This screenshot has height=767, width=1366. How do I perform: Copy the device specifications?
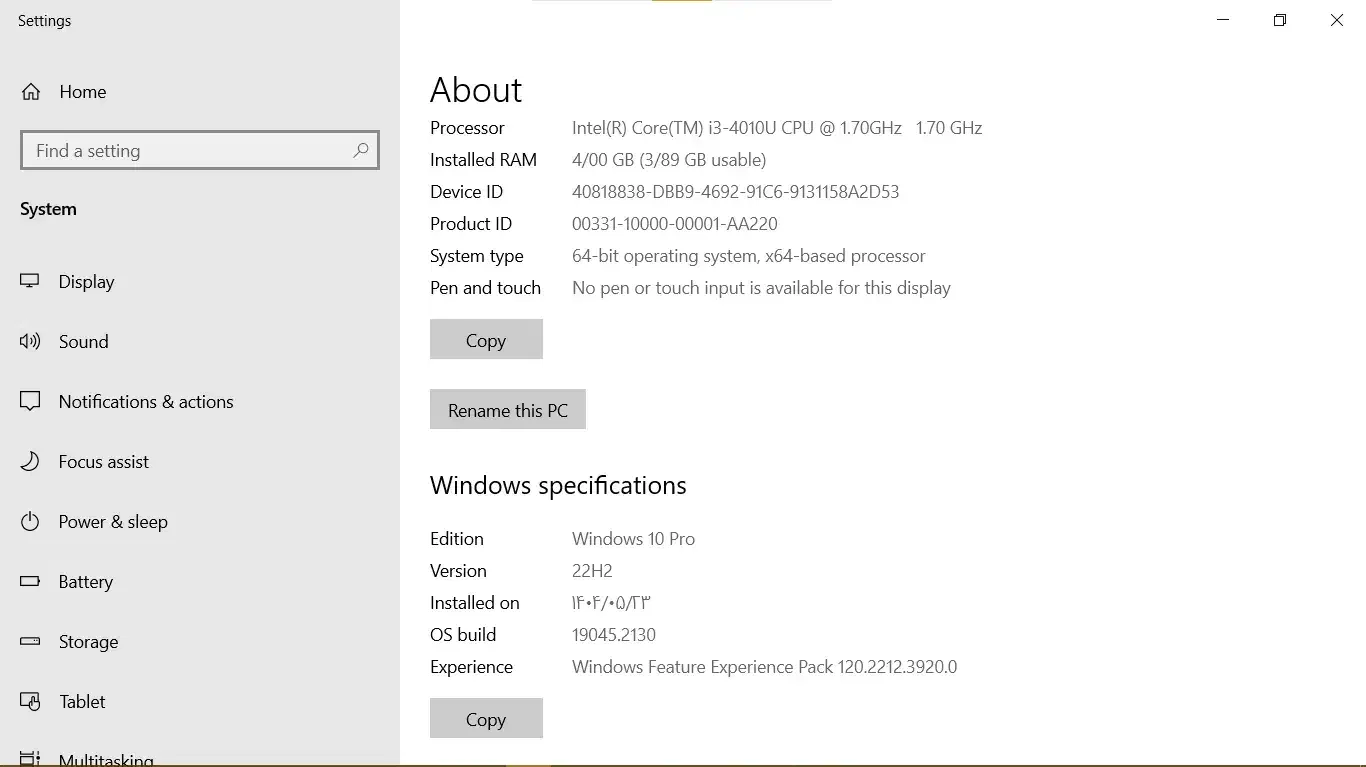pyautogui.click(x=486, y=340)
